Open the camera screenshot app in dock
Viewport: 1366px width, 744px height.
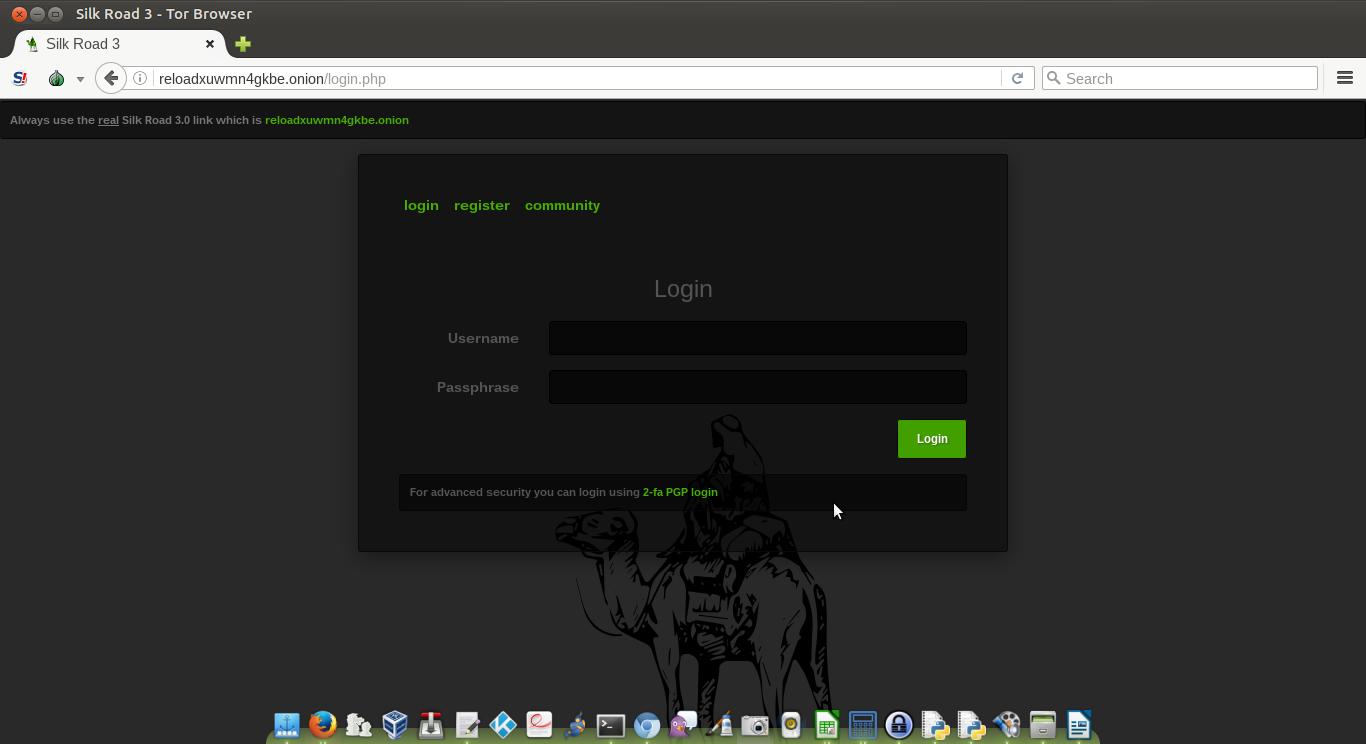coord(755,724)
